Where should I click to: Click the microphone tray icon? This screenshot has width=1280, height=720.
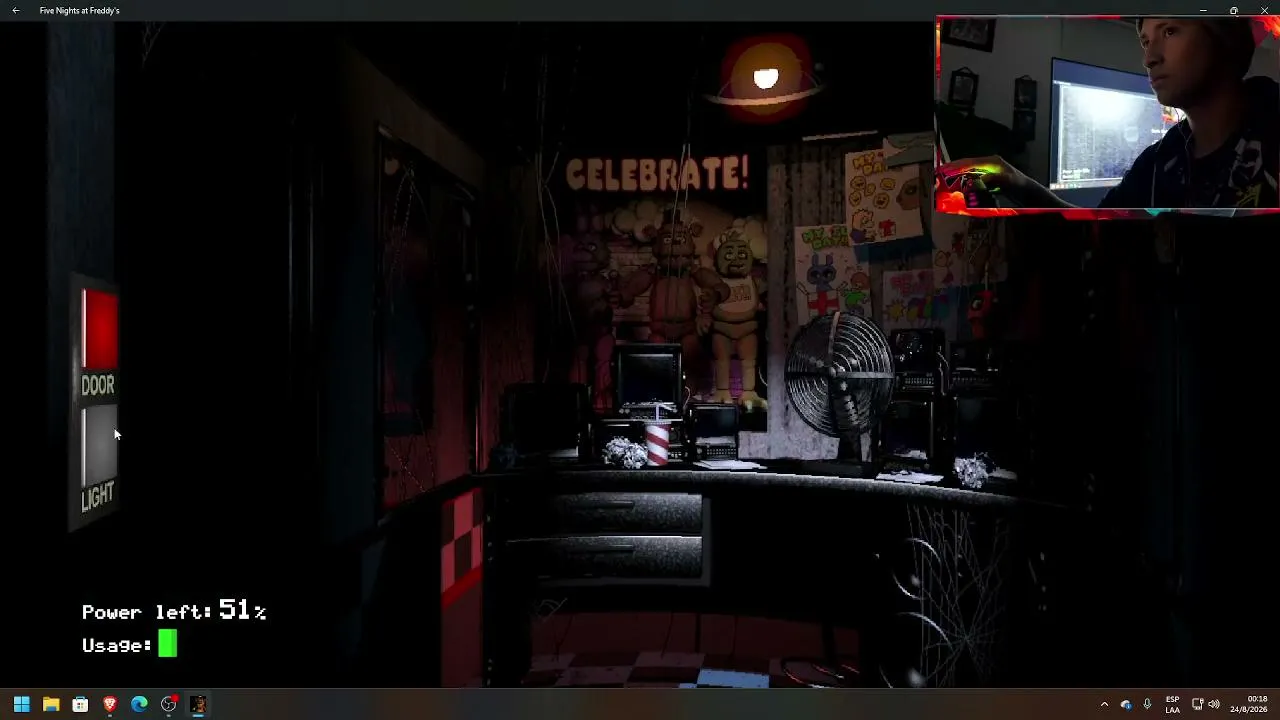1147,704
